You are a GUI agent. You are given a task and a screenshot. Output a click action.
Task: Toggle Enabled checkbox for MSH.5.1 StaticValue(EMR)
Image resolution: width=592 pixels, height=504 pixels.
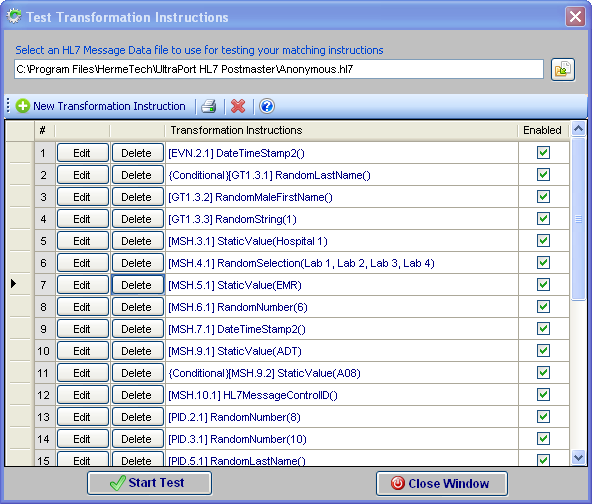tap(543, 285)
